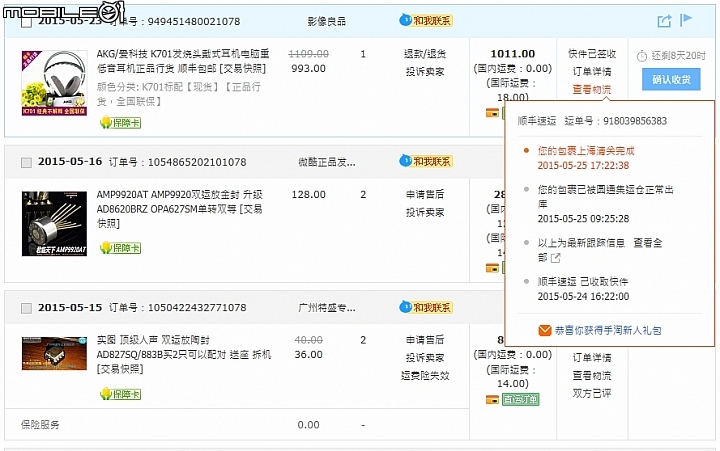The image size is (720, 451).
Task: Click 顺丰速运 已收取快件 tracking entry
Action: [583, 282]
